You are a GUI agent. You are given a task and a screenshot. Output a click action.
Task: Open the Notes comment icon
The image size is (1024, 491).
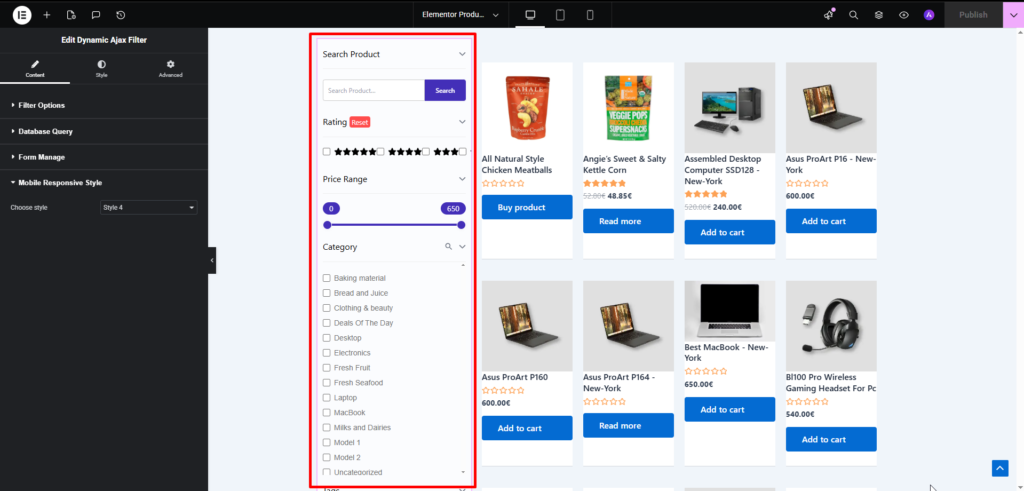click(x=96, y=15)
